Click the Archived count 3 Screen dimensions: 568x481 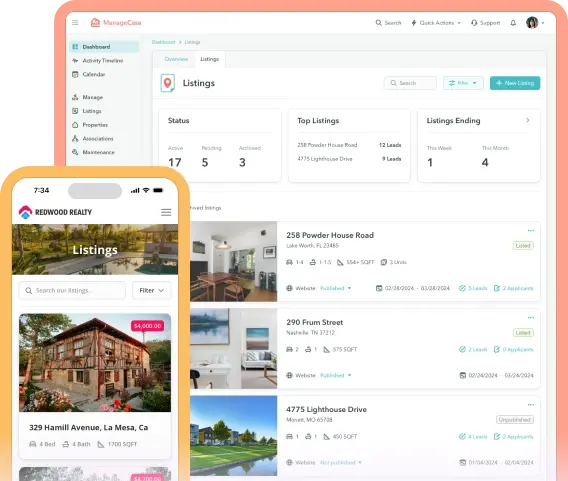242,162
